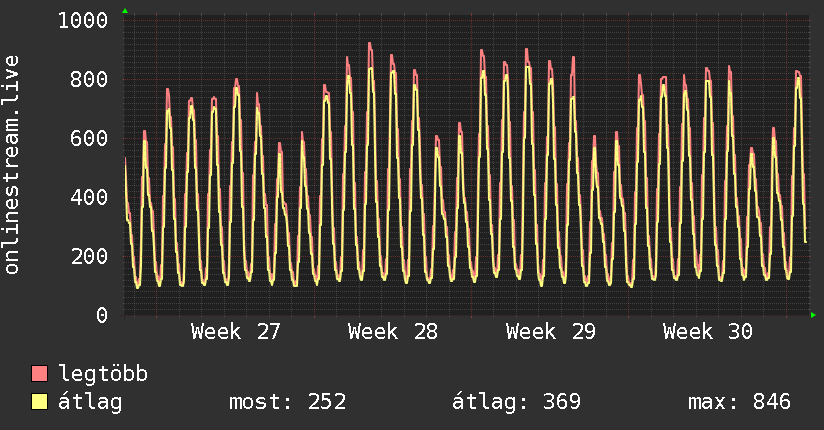Image resolution: width=824 pixels, height=430 pixels.
Task: Click the legtöbb legend label
Action: (x=103, y=374)
